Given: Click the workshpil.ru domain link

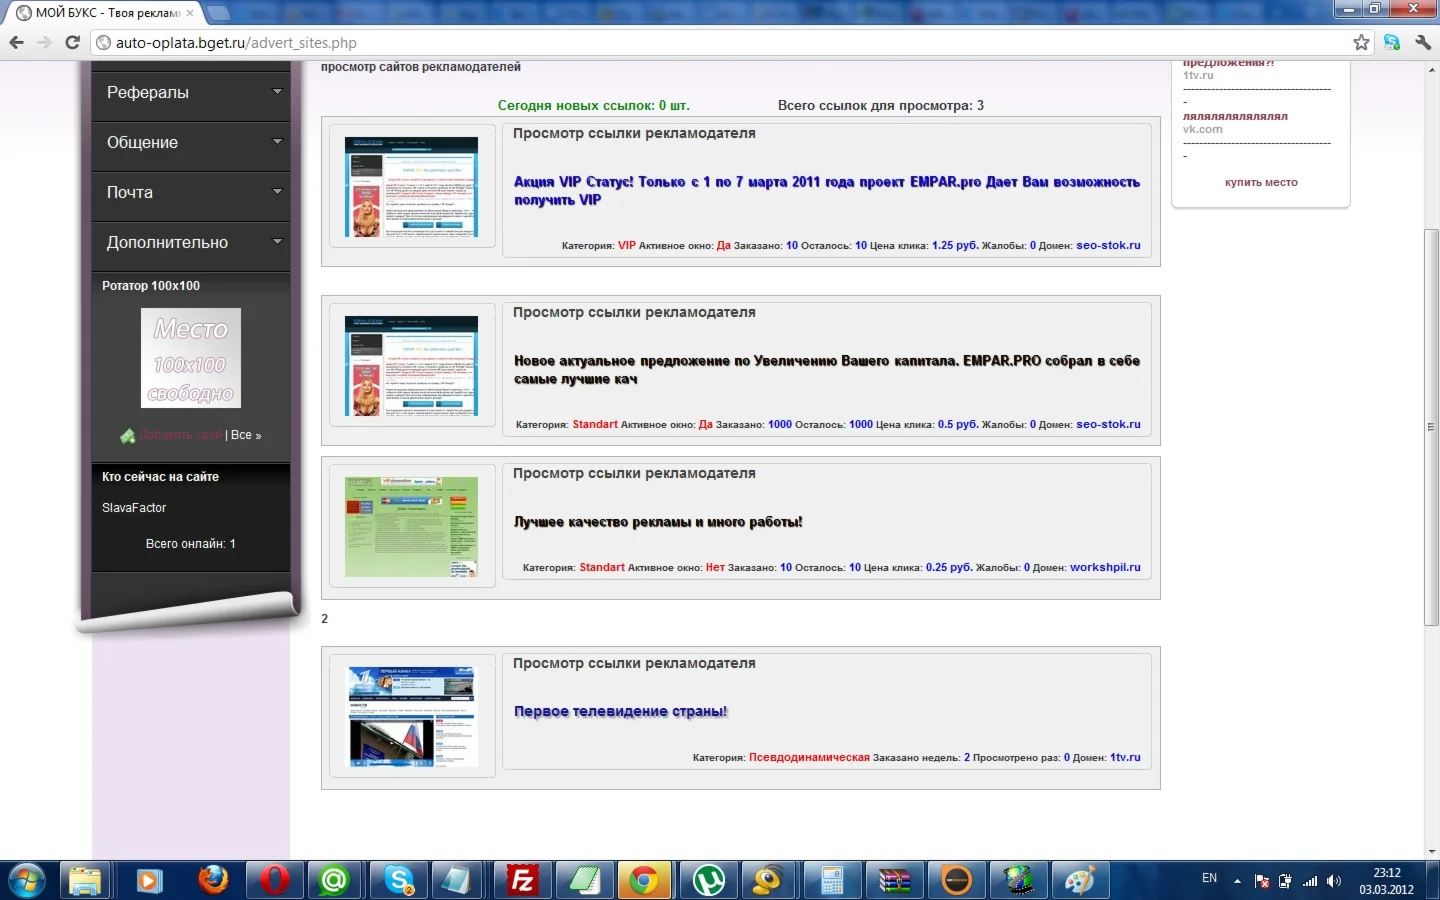Looking at the screenshot, I should tap(1105, 567).
